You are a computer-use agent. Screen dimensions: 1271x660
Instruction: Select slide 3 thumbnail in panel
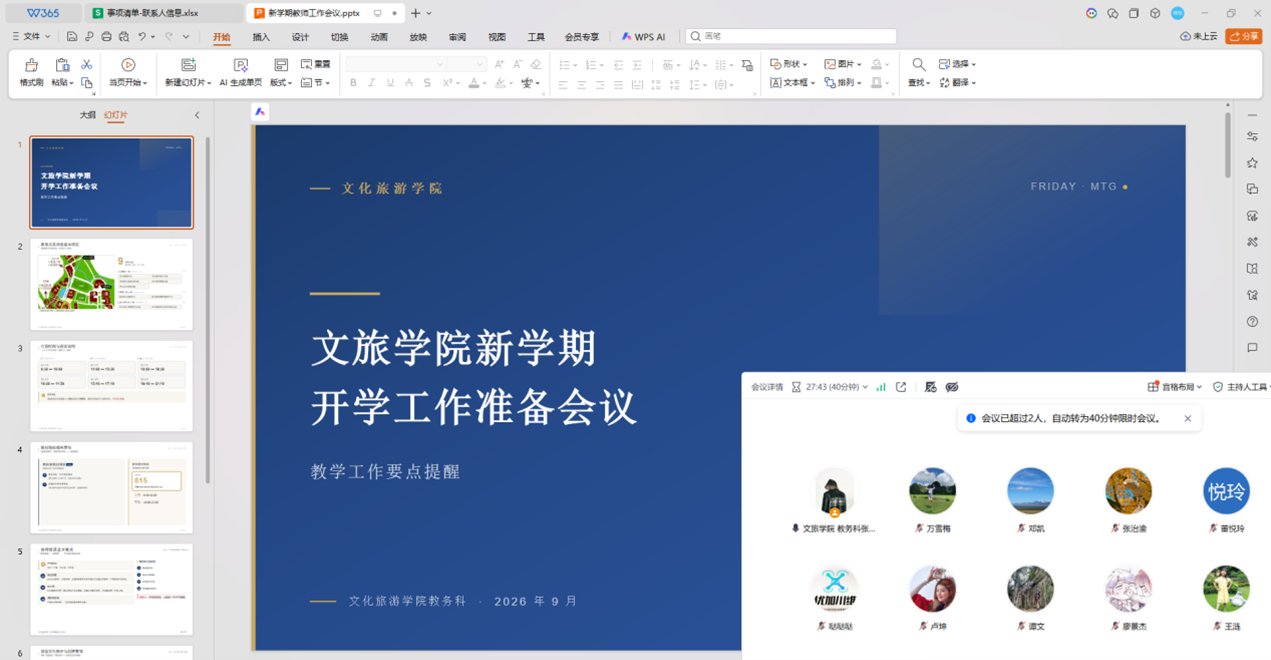[x=111, y=386]
